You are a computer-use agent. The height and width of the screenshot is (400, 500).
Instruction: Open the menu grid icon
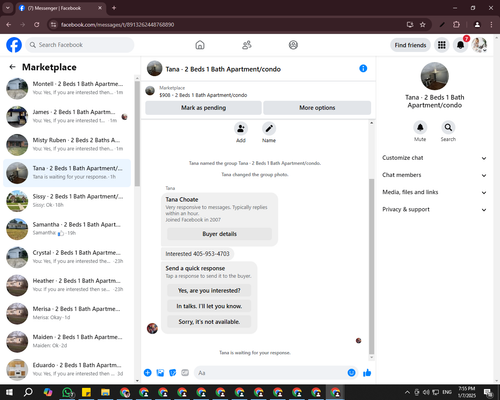click(x=442, y=45)
